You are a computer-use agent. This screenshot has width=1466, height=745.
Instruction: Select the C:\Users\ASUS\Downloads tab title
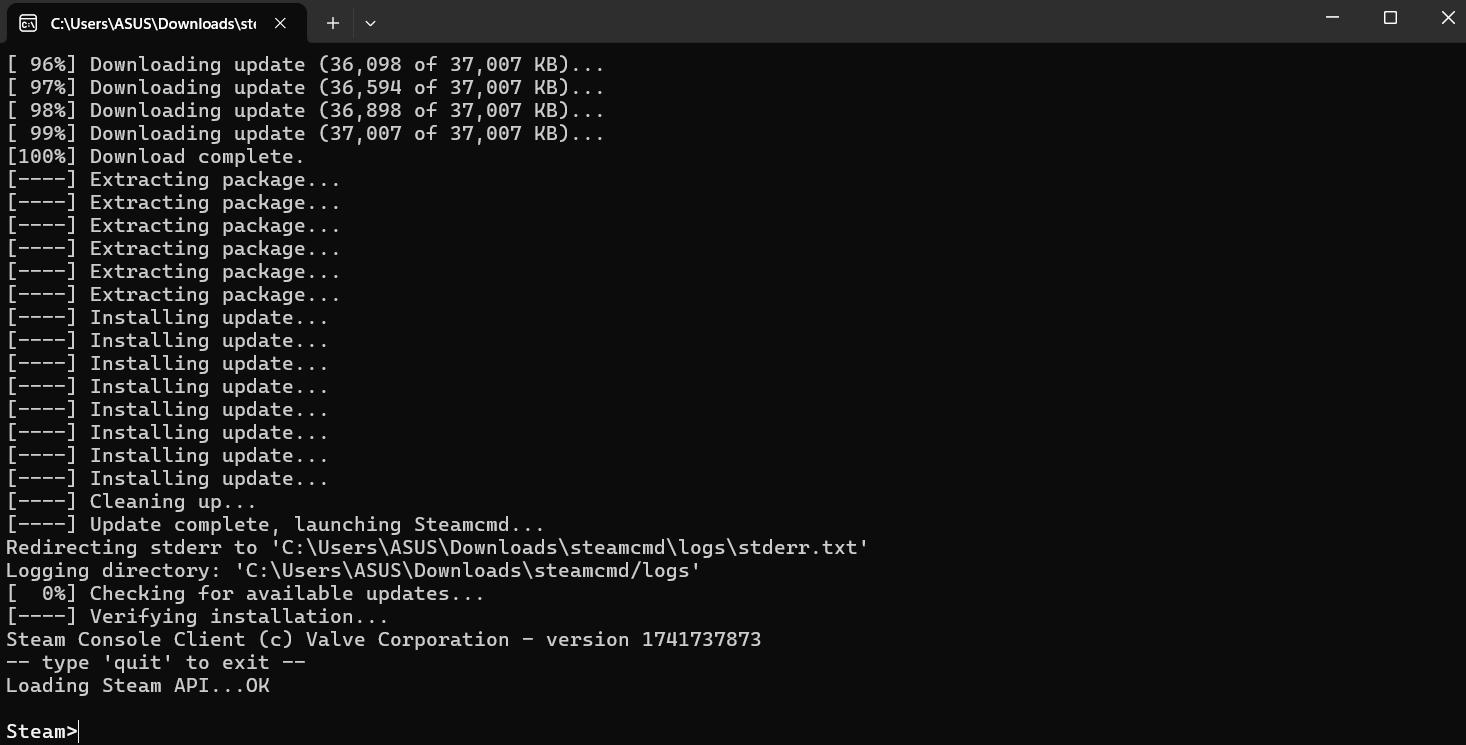(x=152, y=23)
